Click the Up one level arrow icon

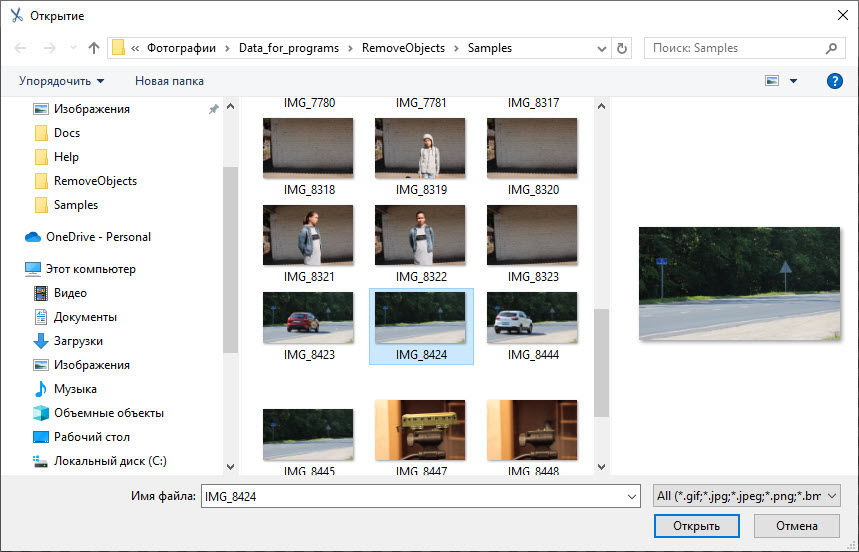point(94,48)
